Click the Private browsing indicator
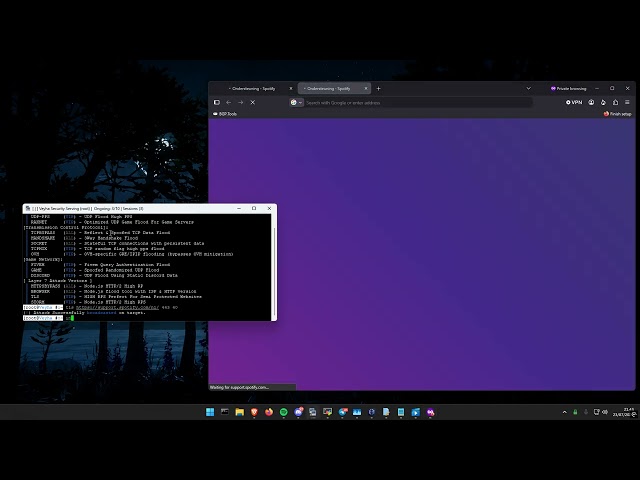This screenshot has height=480, width=640. (x=569, y=89)
